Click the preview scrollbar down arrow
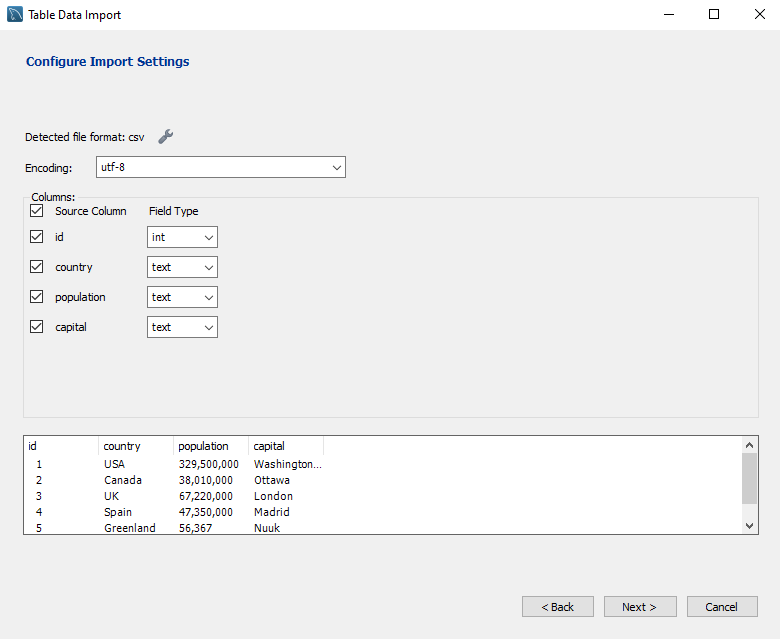780x639 pixels. point(749,526)
